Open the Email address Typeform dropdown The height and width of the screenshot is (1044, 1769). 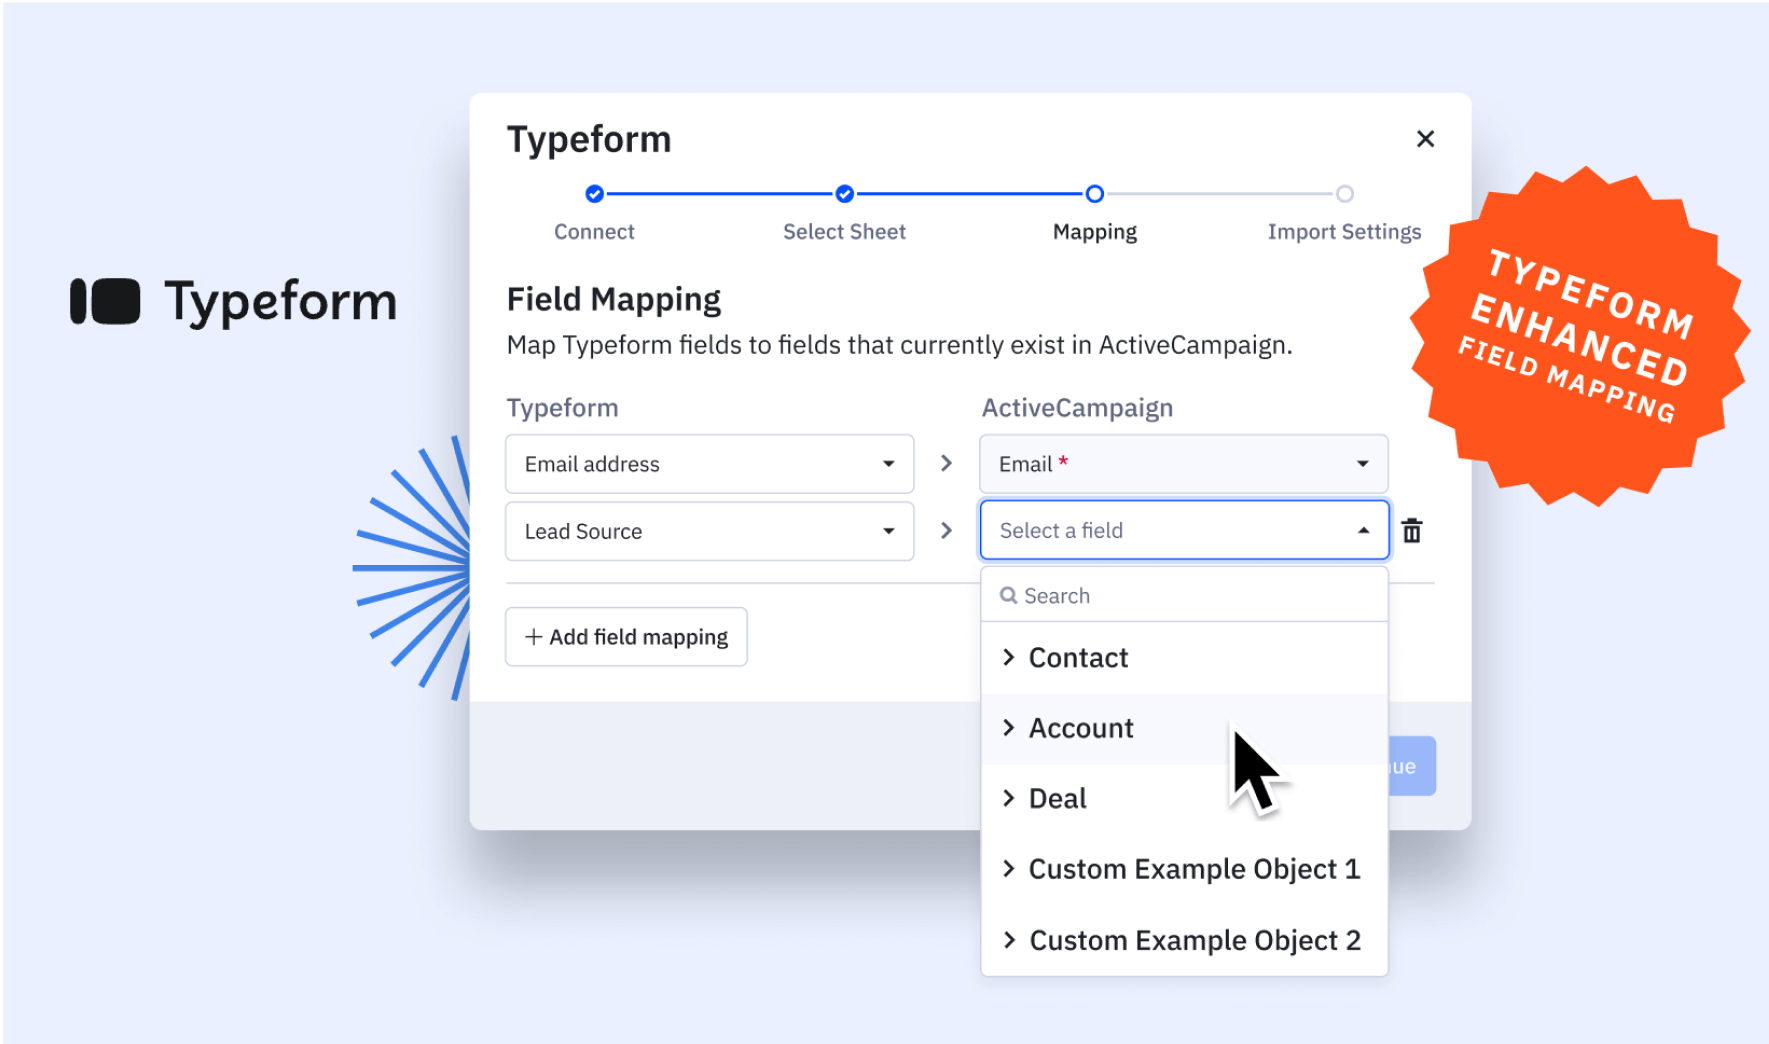point(709,464)
